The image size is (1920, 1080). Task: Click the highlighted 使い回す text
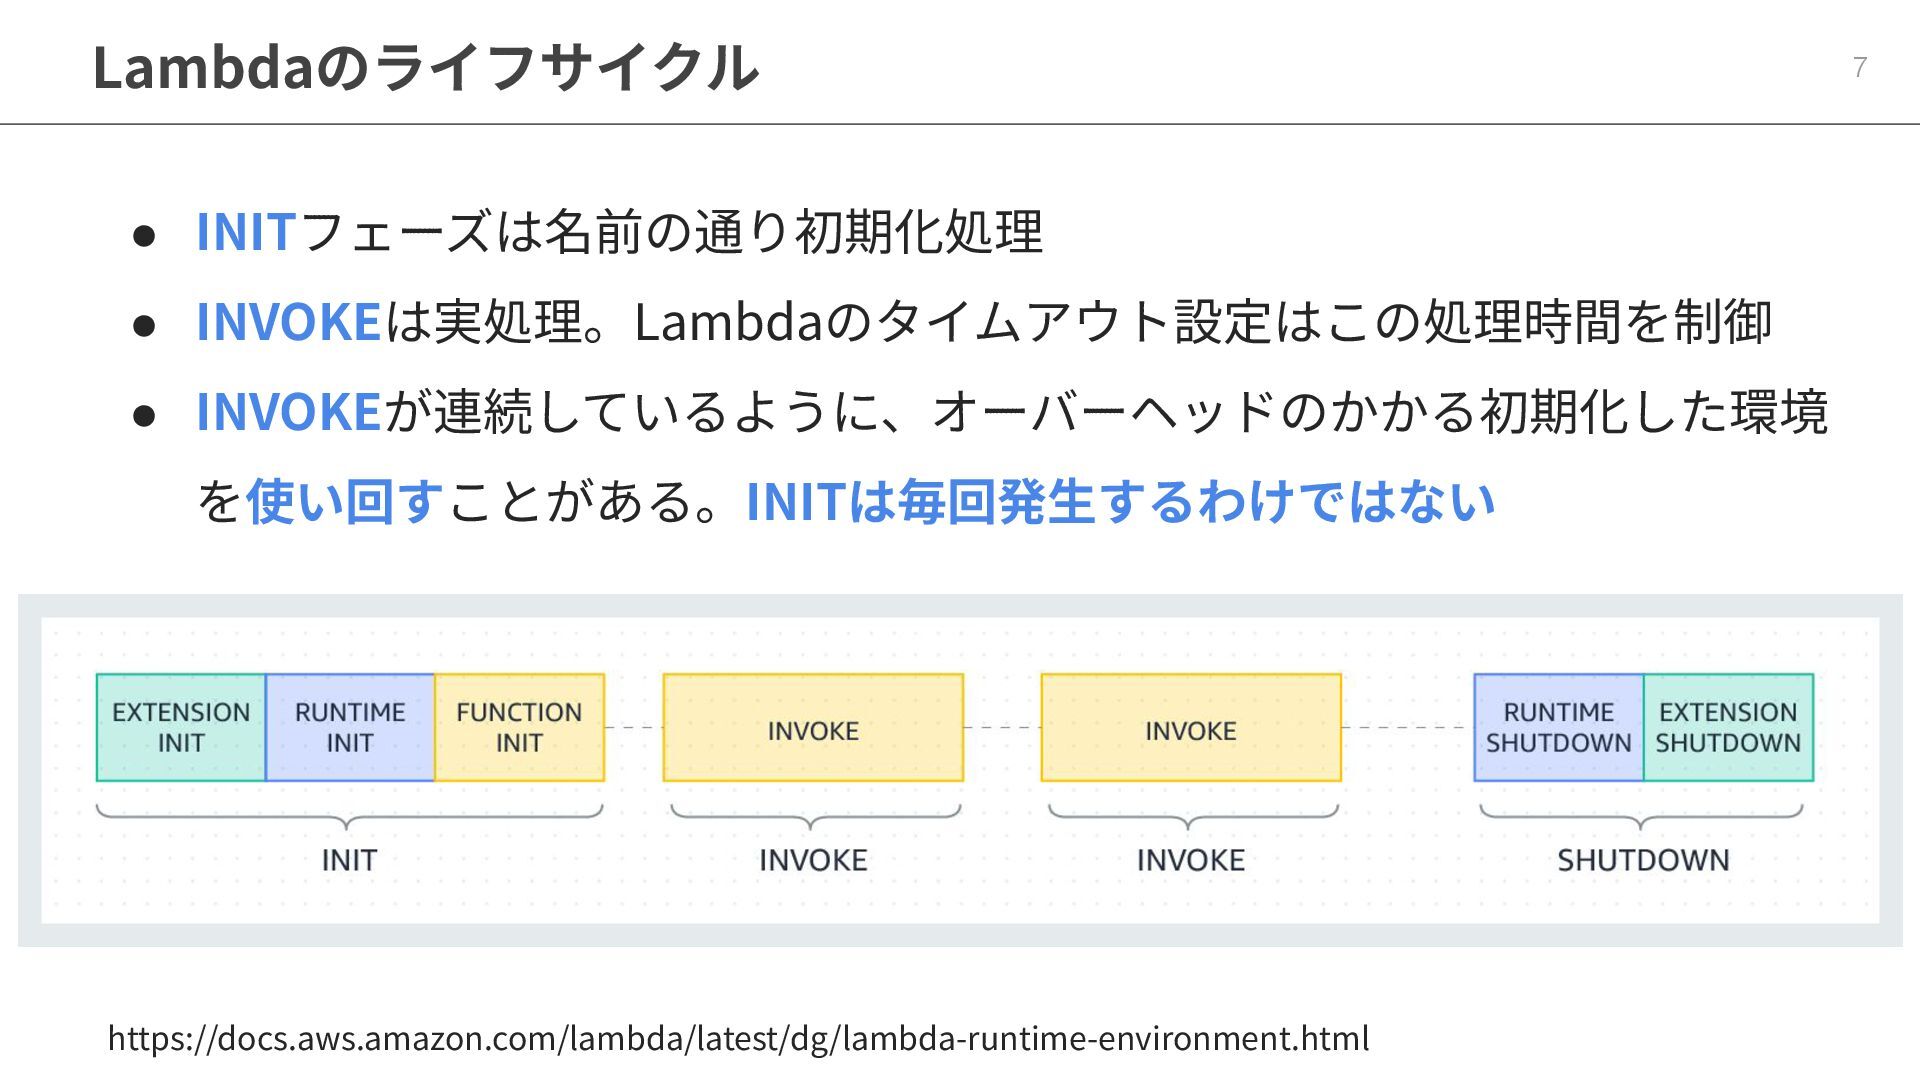tap(344, 501)
